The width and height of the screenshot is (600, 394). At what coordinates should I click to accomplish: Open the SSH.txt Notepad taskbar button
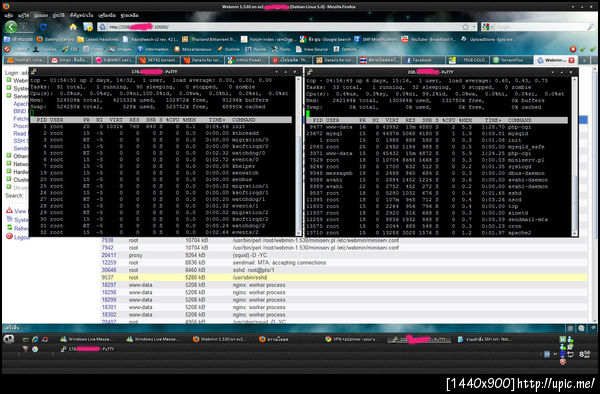[484, 339]
